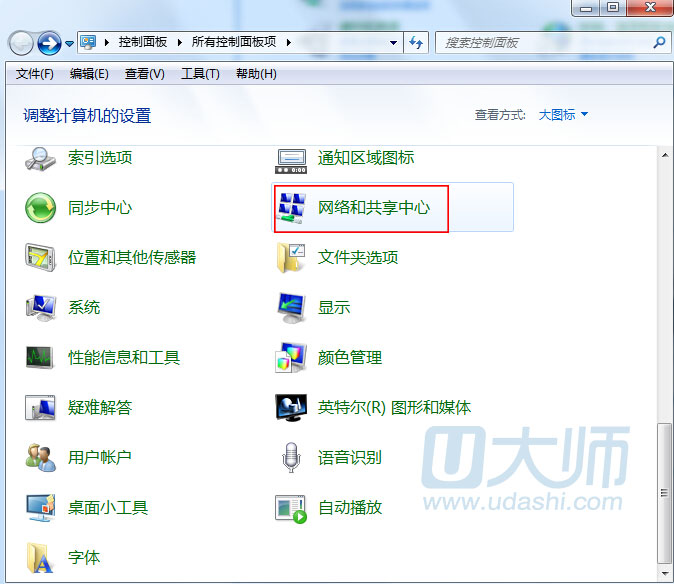Viewport: 674px width, 584px height.
Task: Expand the address bar history dropdown arrow
Action: click(x=394, y=43)
